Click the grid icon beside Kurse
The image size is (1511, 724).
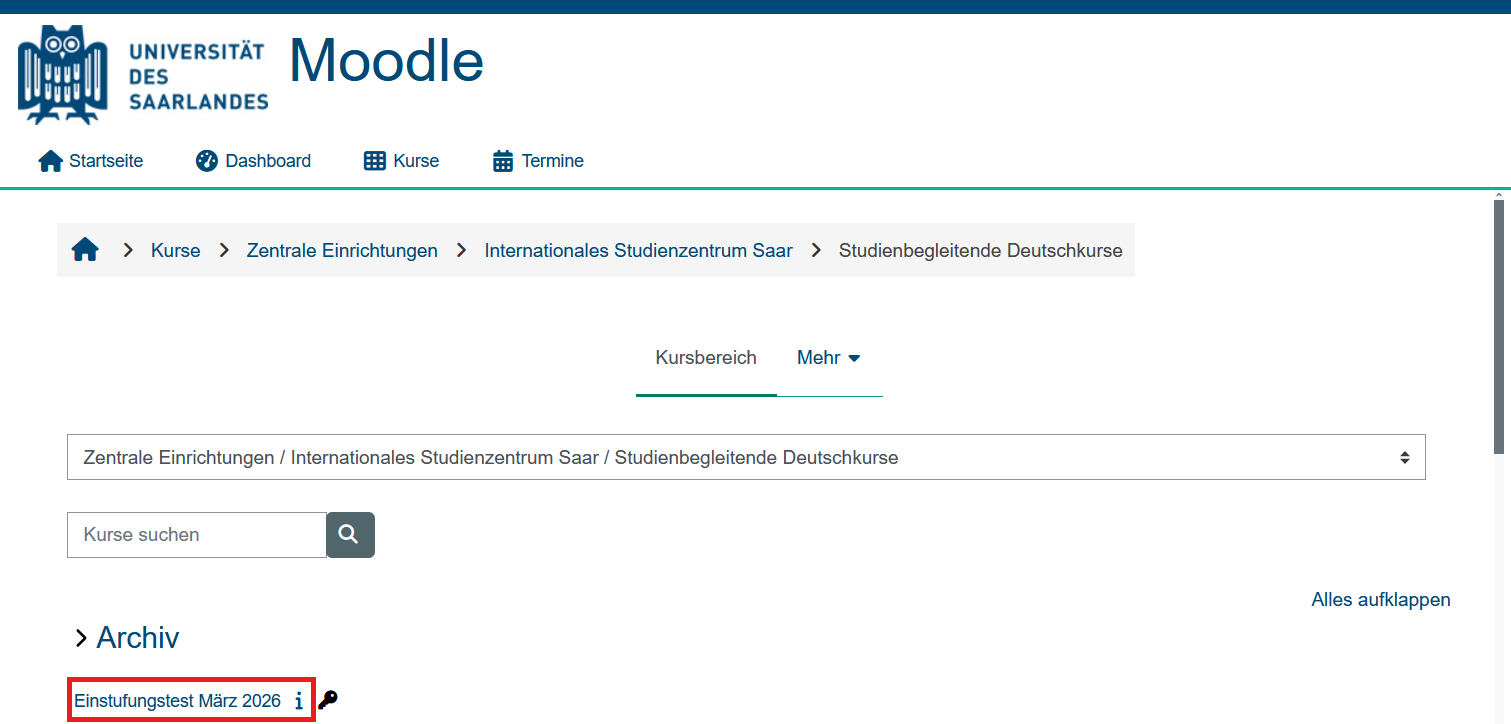tap(374, 160)
